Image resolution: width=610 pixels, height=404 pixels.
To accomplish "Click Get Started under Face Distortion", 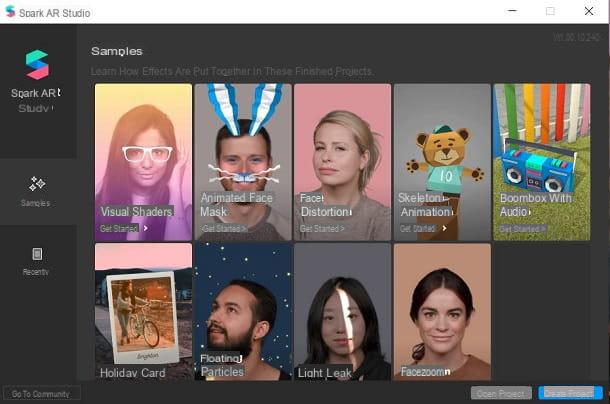I will pos(322,228).
